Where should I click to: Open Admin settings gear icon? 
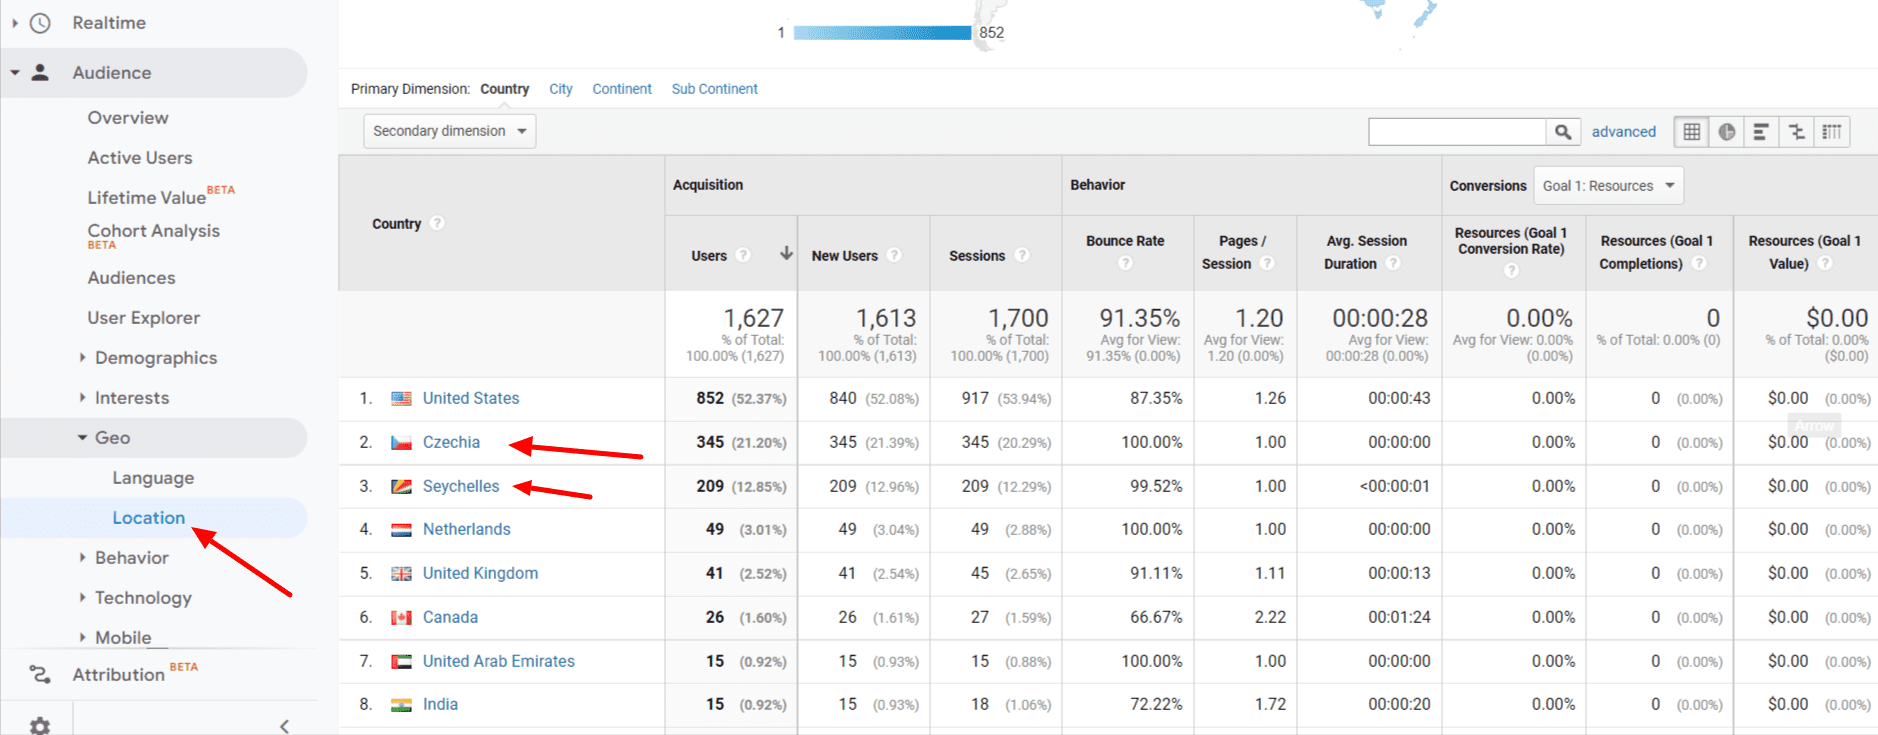[x=40, y=726]
